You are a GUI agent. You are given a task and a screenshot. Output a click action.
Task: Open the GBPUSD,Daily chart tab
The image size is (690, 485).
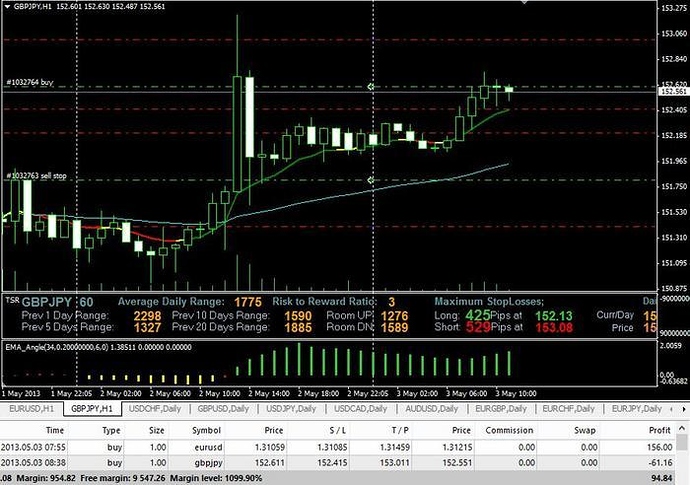223,408
